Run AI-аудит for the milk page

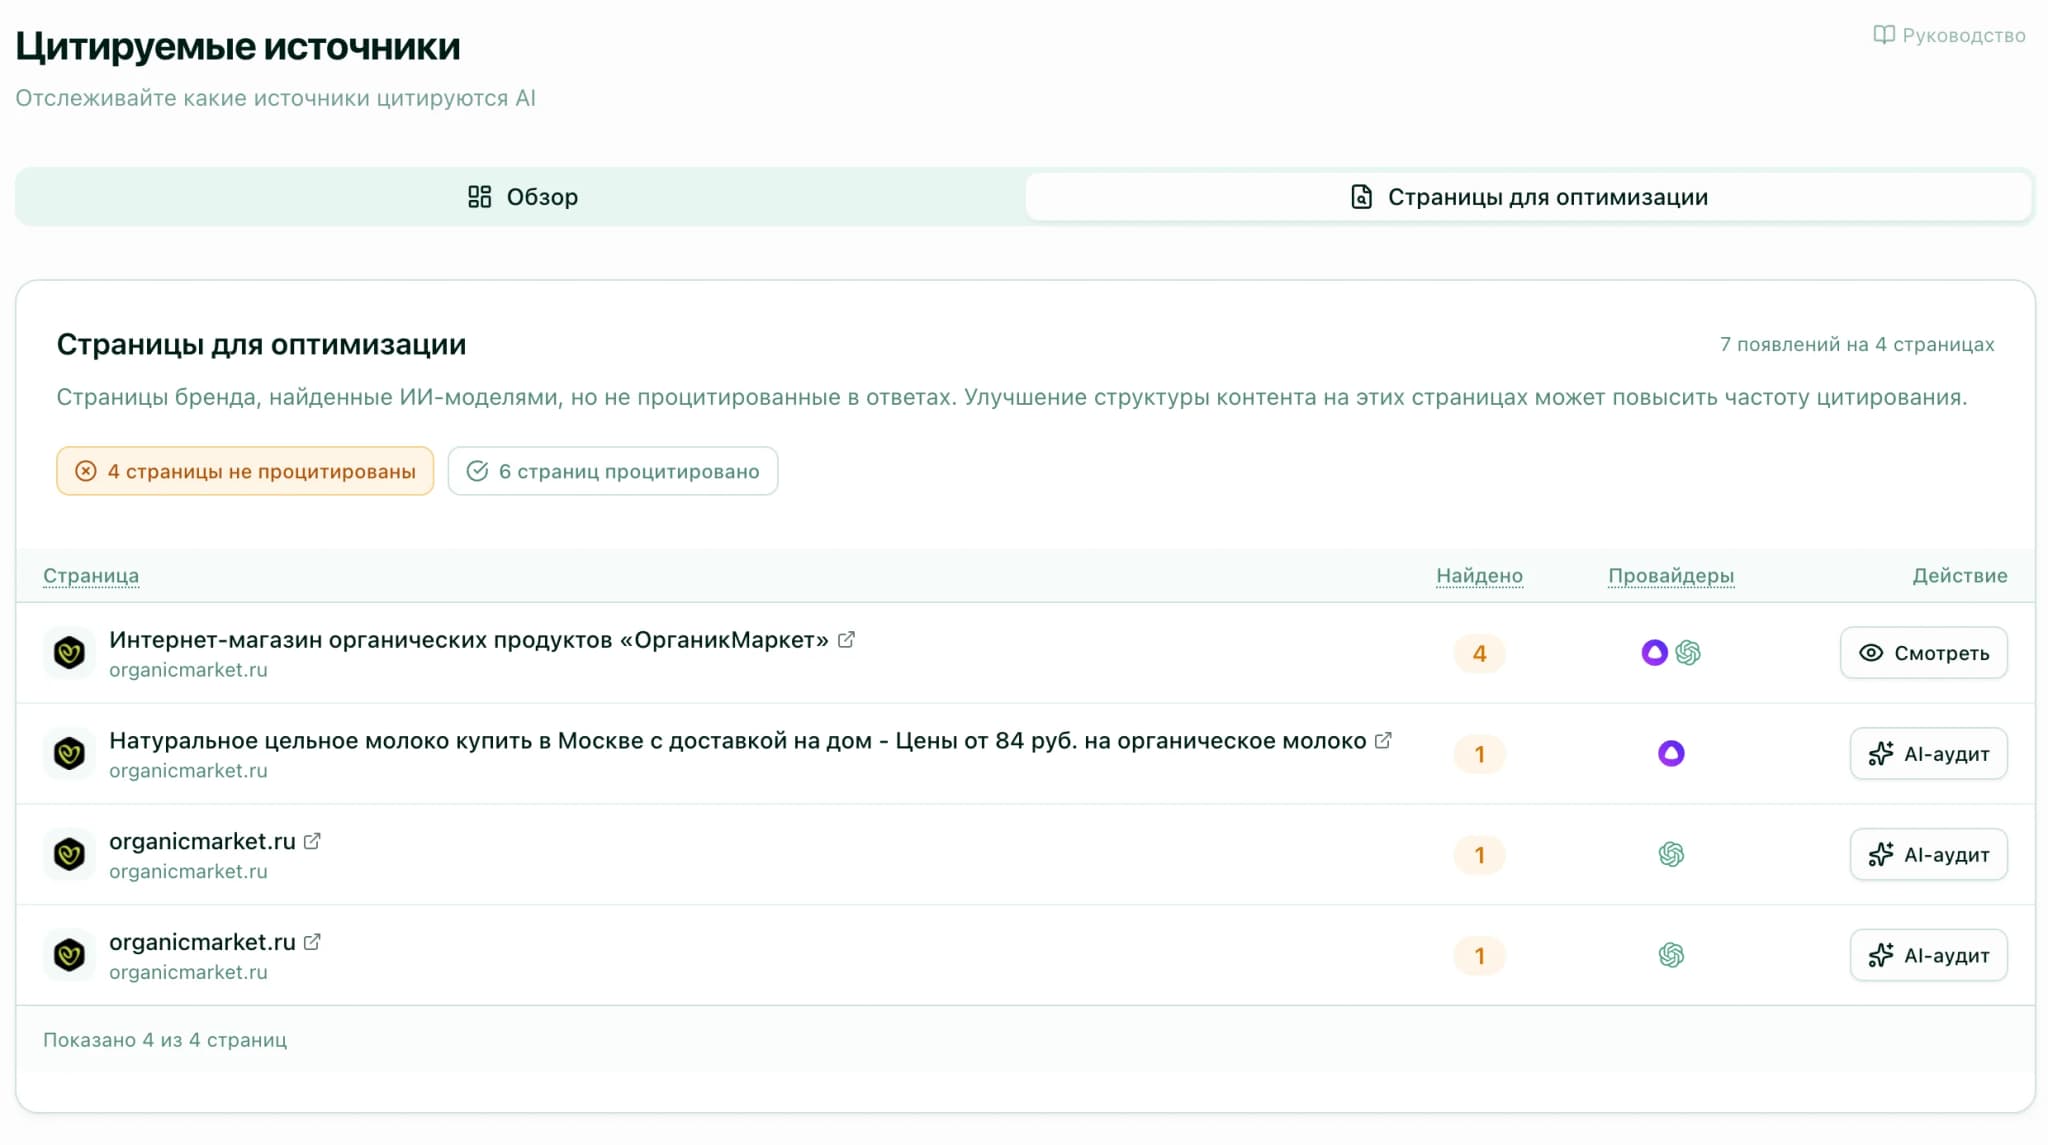pyautogui.click(x=1928, y=754)
